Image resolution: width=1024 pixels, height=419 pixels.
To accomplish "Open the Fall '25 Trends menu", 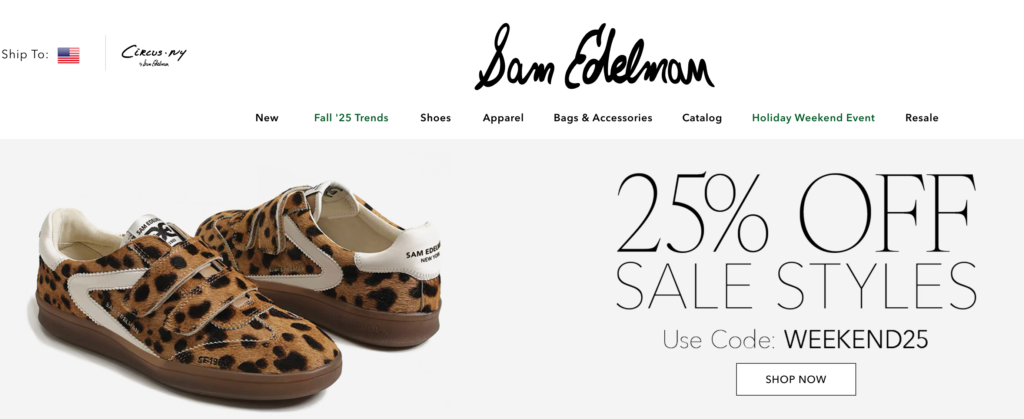I will pos(351,118).
